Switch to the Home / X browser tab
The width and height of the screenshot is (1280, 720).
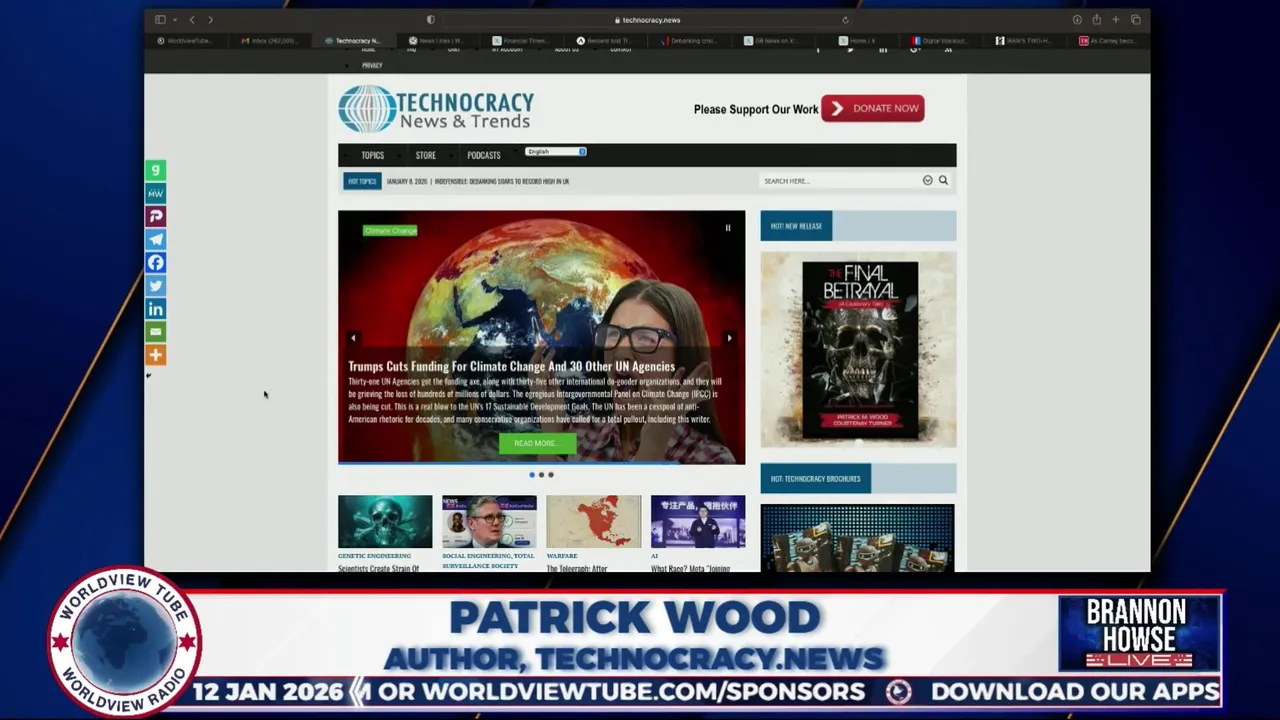pyautogui.click(x=857, y=41)
